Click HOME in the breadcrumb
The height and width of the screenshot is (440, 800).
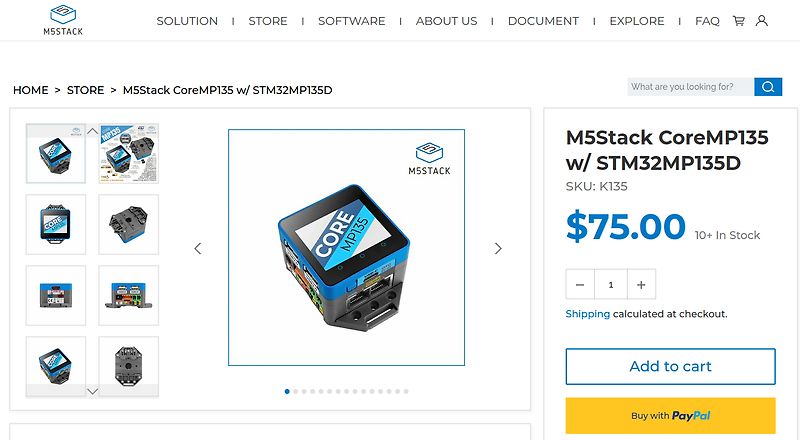(x=31, y=90)
